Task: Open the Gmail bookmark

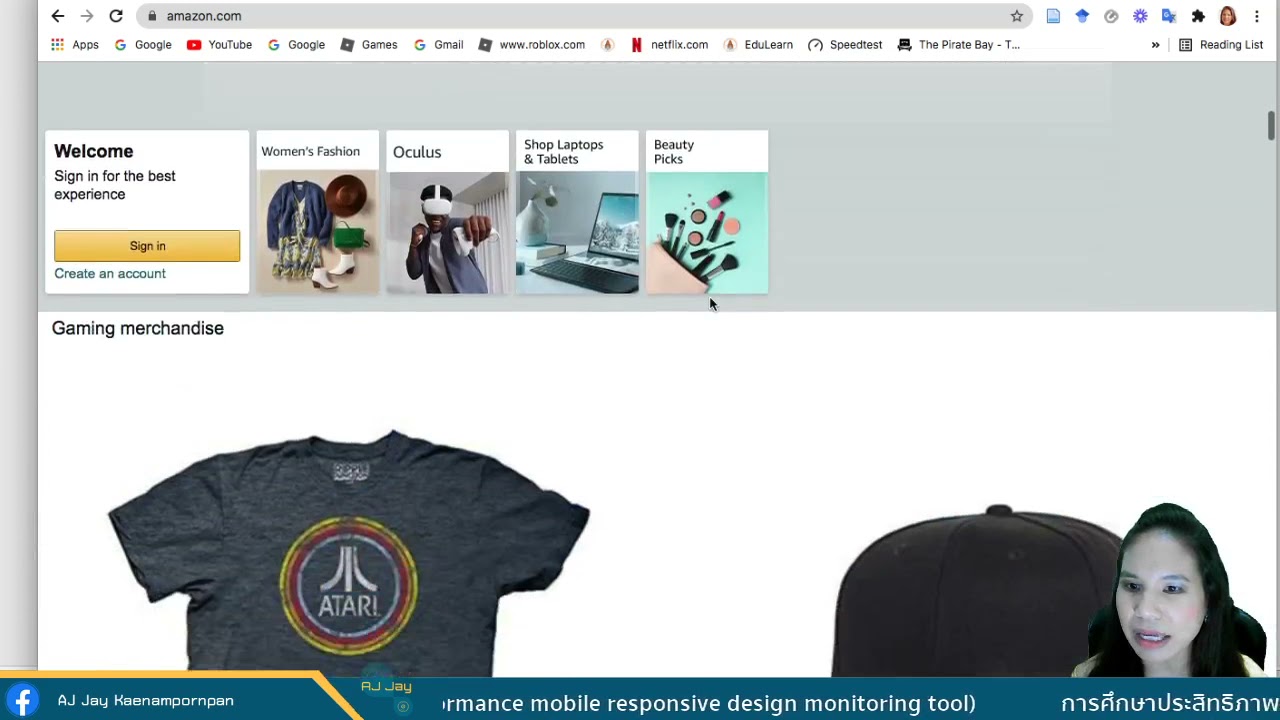Action: tap(439, 45)
